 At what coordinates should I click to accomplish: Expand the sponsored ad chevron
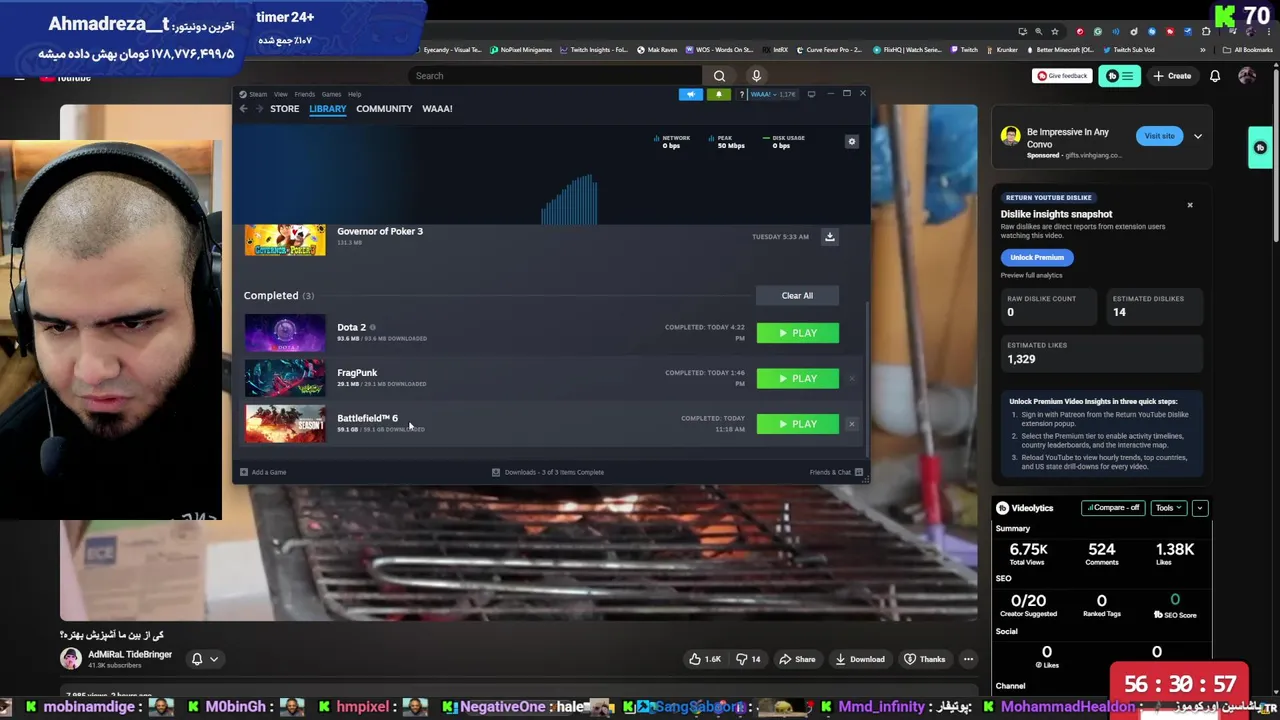1197,136
